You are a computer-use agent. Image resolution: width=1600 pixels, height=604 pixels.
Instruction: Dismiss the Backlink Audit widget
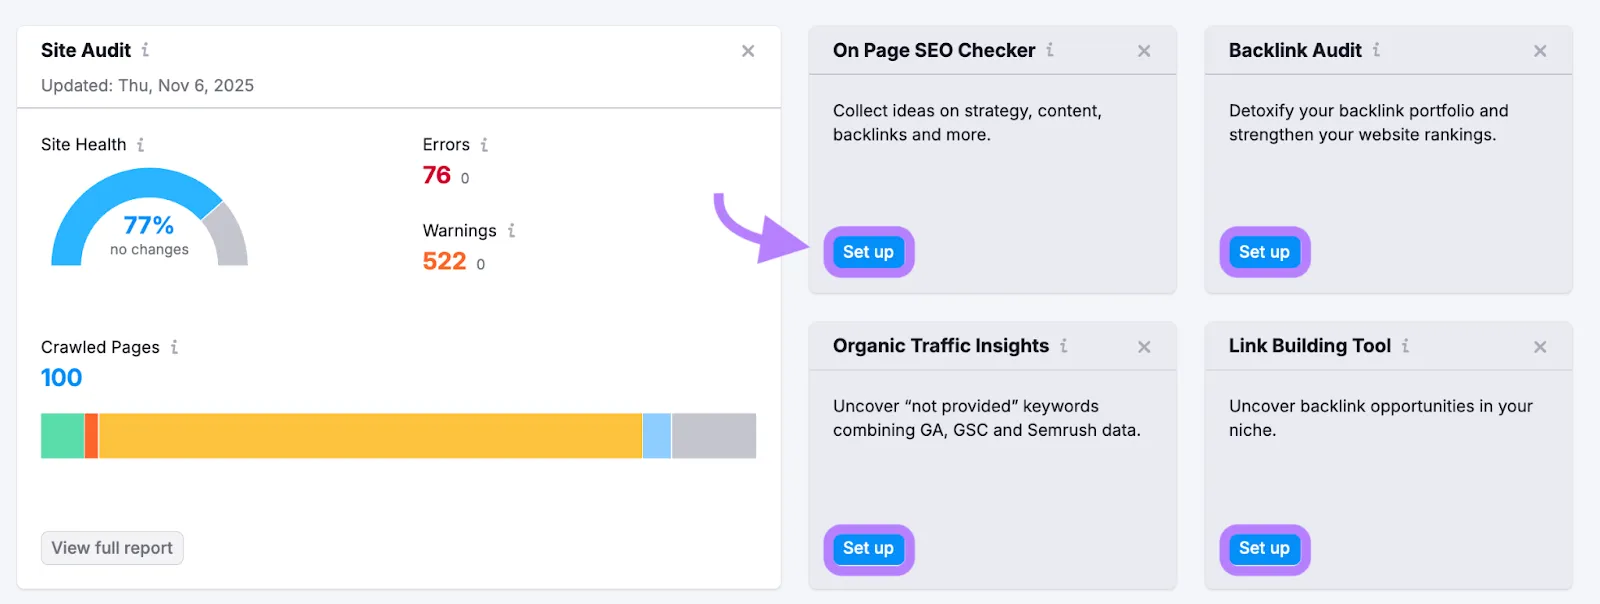[x=1539, y=50]
